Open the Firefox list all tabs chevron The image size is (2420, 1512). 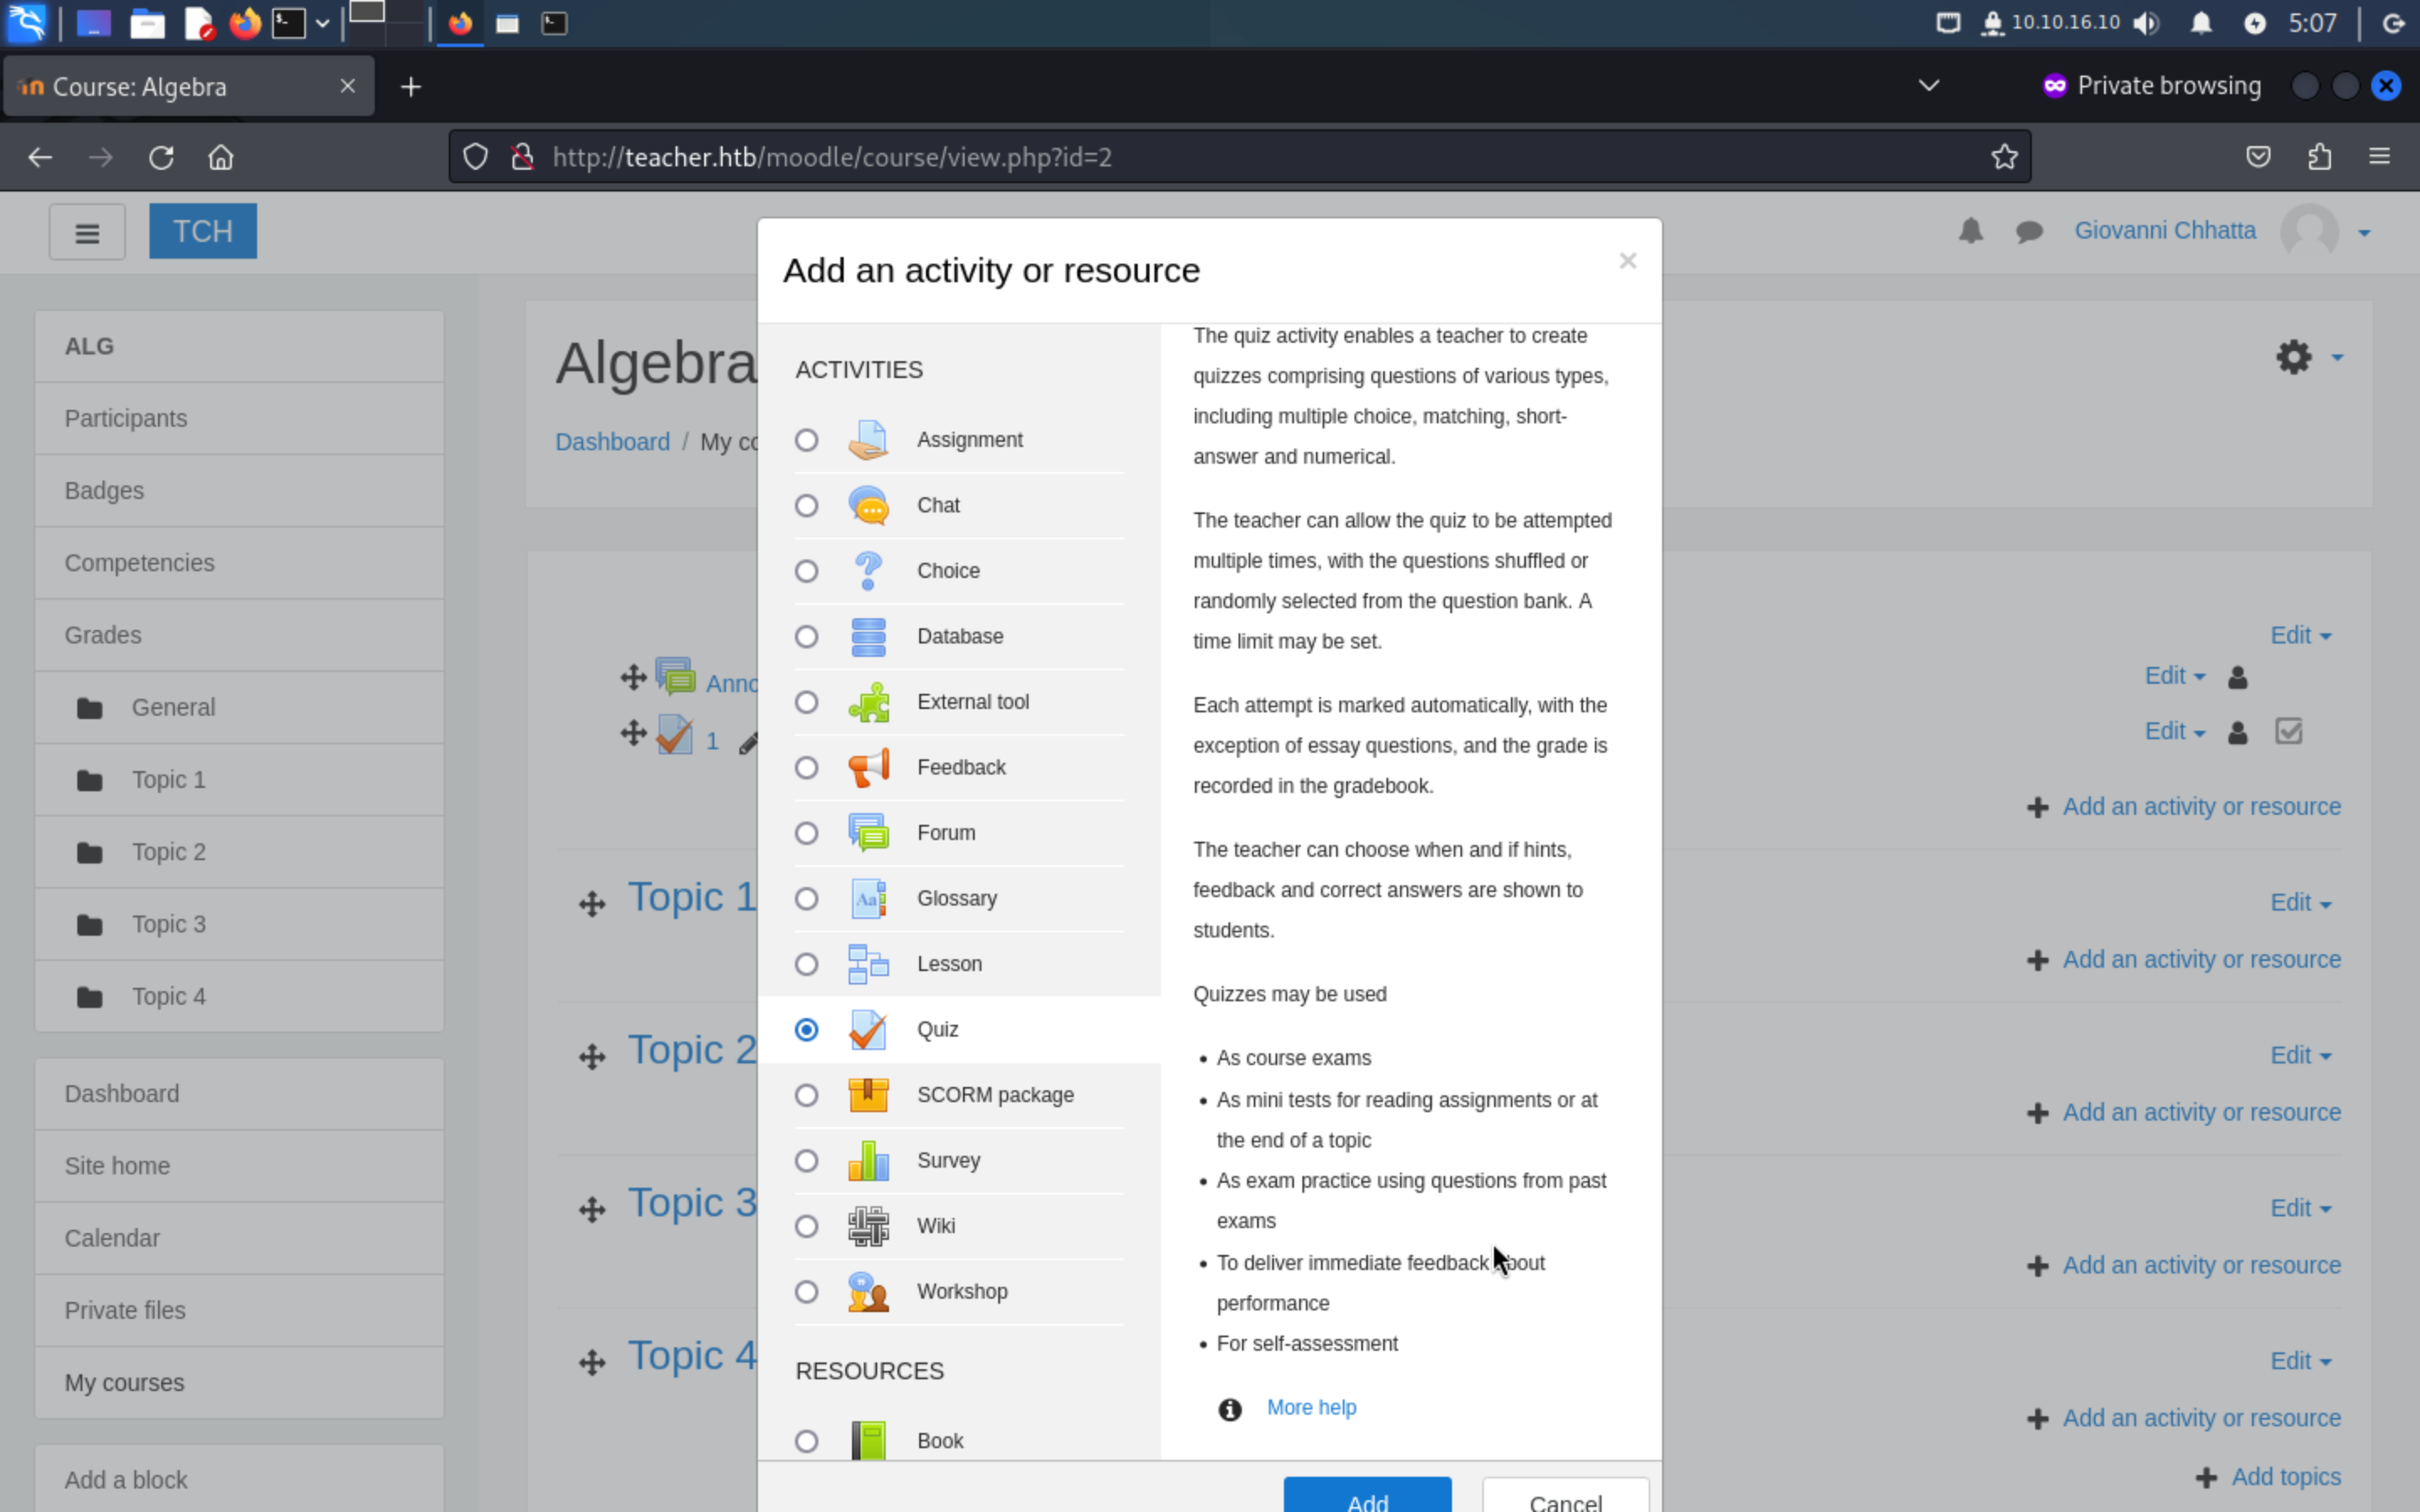coord(1928,86)
